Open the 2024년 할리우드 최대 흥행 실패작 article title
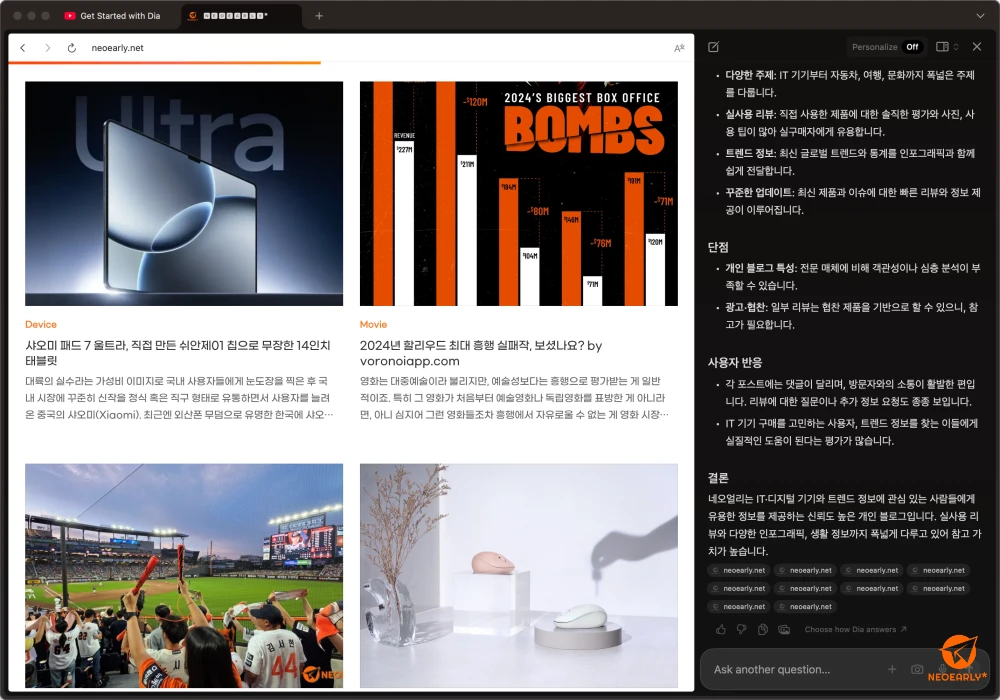Screen dimensions: 1000x700 pyautogui.click(x=481, y=353)
